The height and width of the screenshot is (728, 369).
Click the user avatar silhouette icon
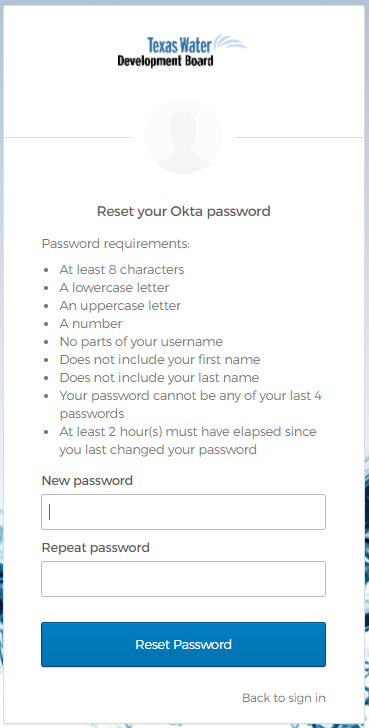point(183,136)
